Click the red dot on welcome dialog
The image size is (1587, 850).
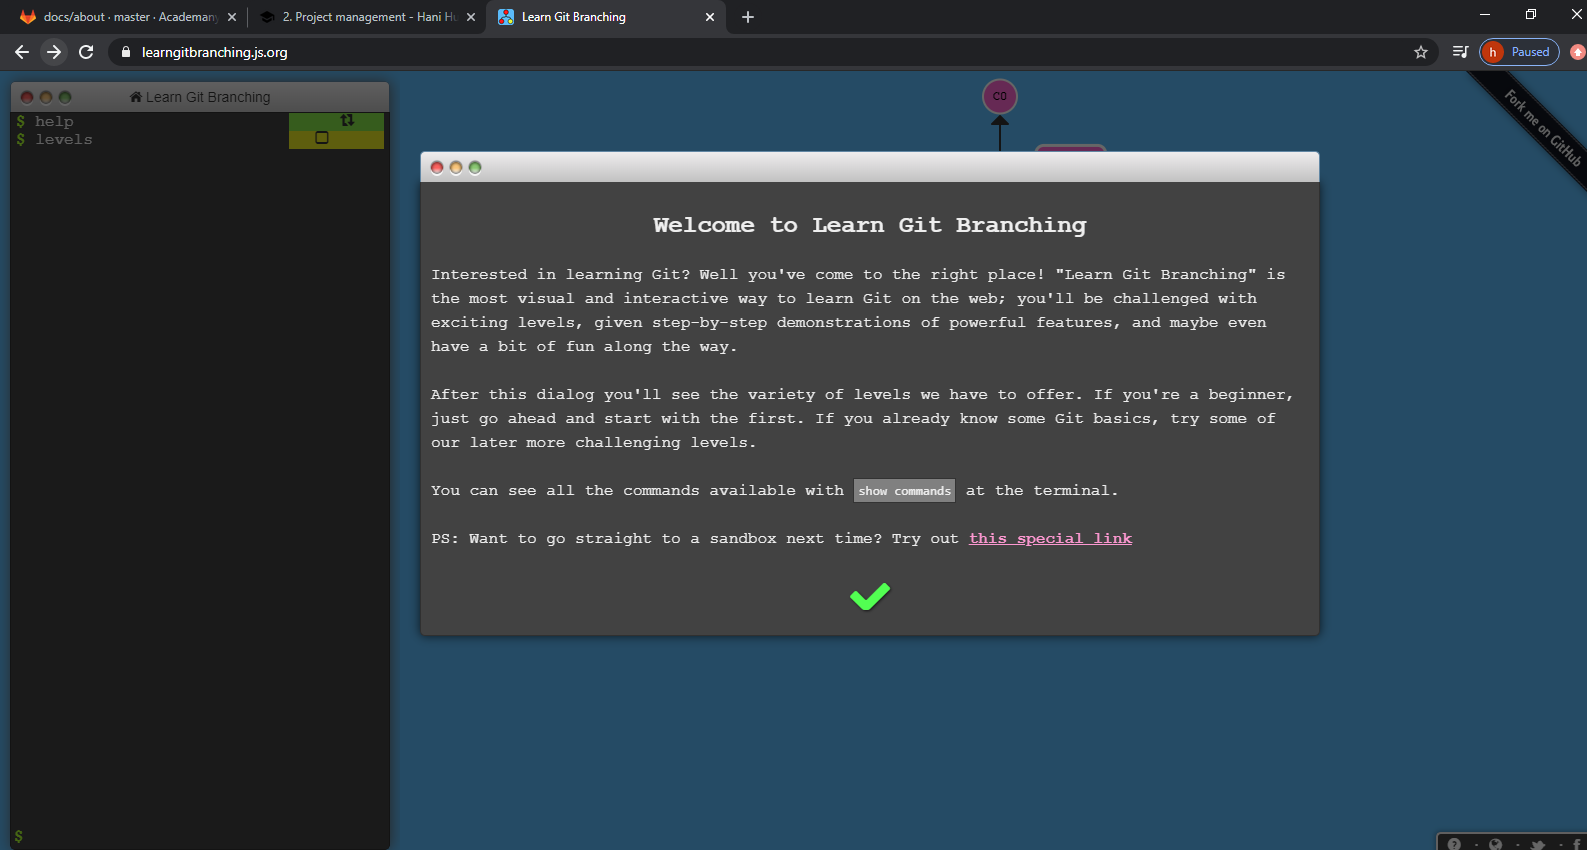click(x=437, y=167)
